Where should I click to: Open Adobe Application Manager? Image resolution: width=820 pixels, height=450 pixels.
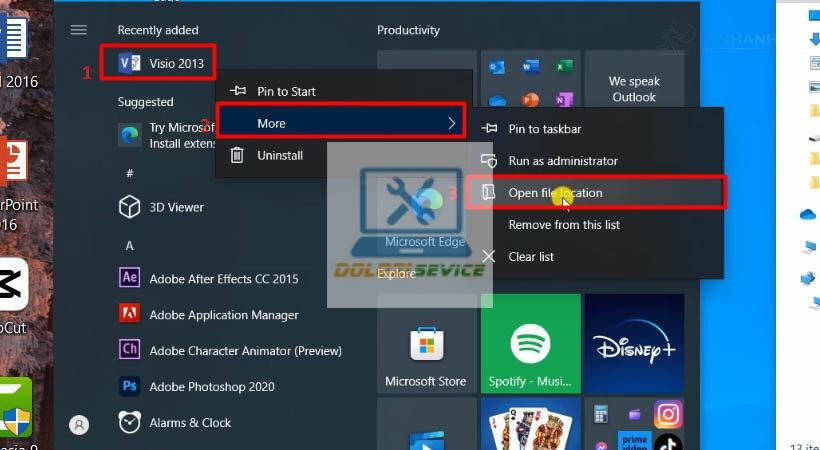point(222,315)
